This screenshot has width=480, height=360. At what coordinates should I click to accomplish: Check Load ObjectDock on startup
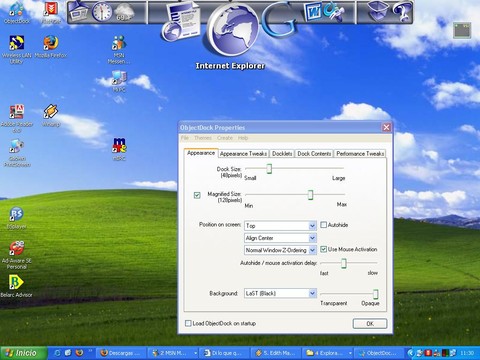tap(188, 323)
